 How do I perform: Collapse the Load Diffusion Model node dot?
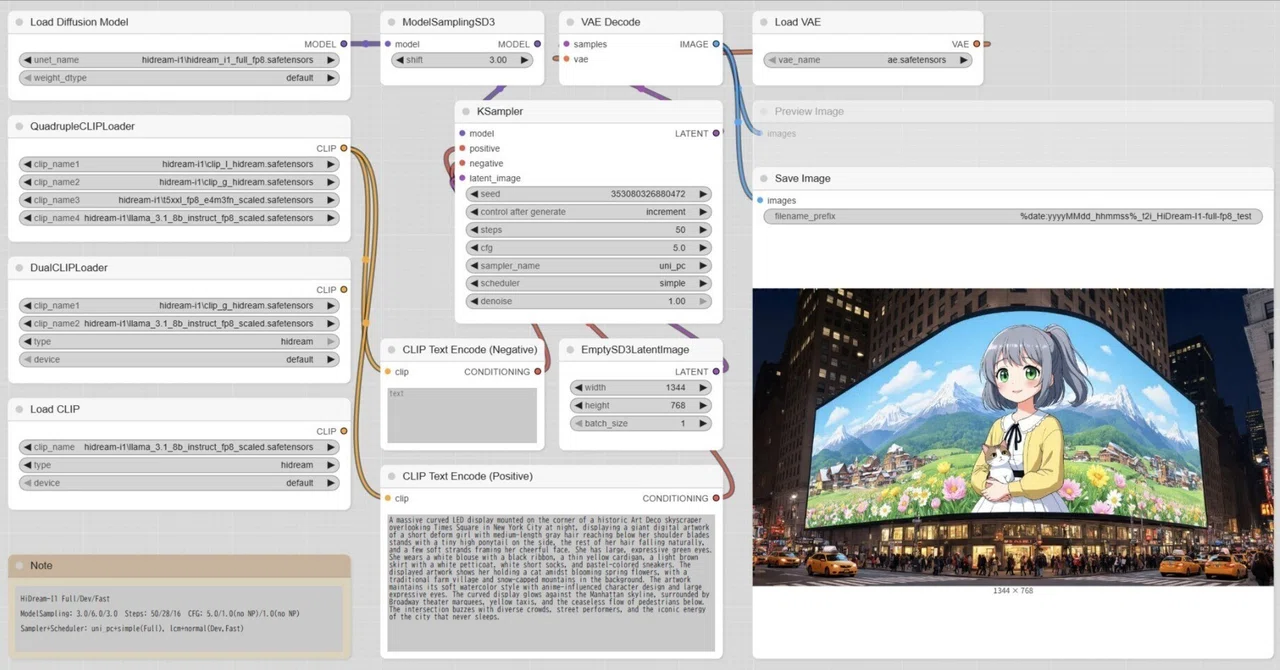pyautogui.click(x=18, y=22)
